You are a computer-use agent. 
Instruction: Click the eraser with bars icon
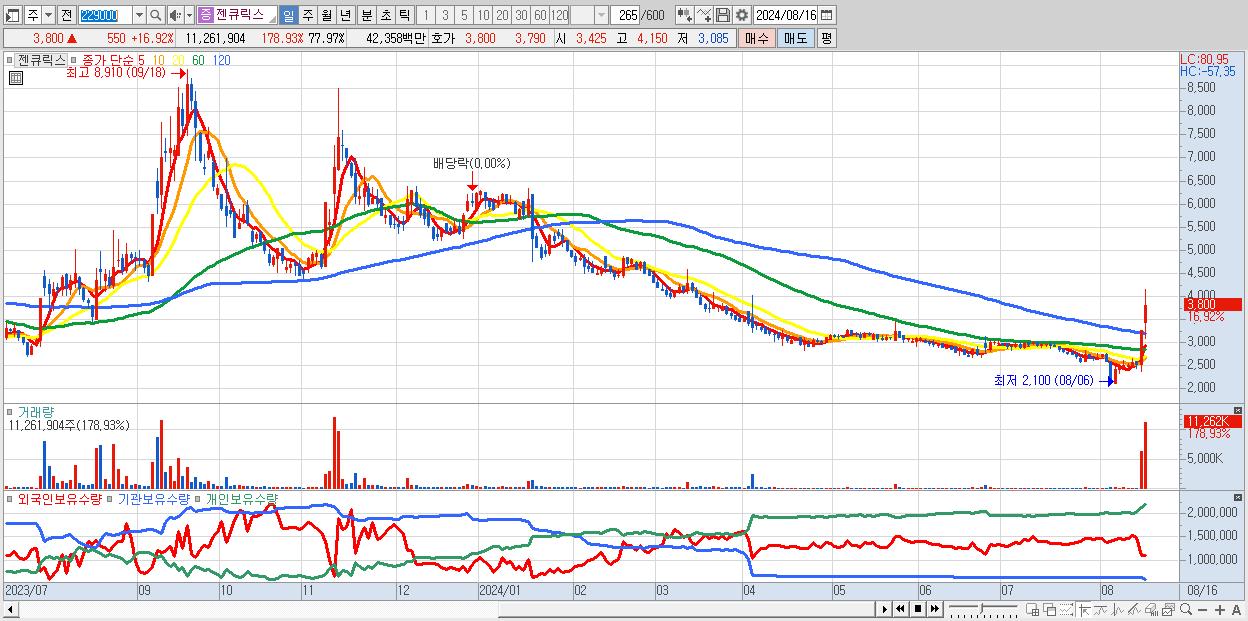(x=1151, y=610)
